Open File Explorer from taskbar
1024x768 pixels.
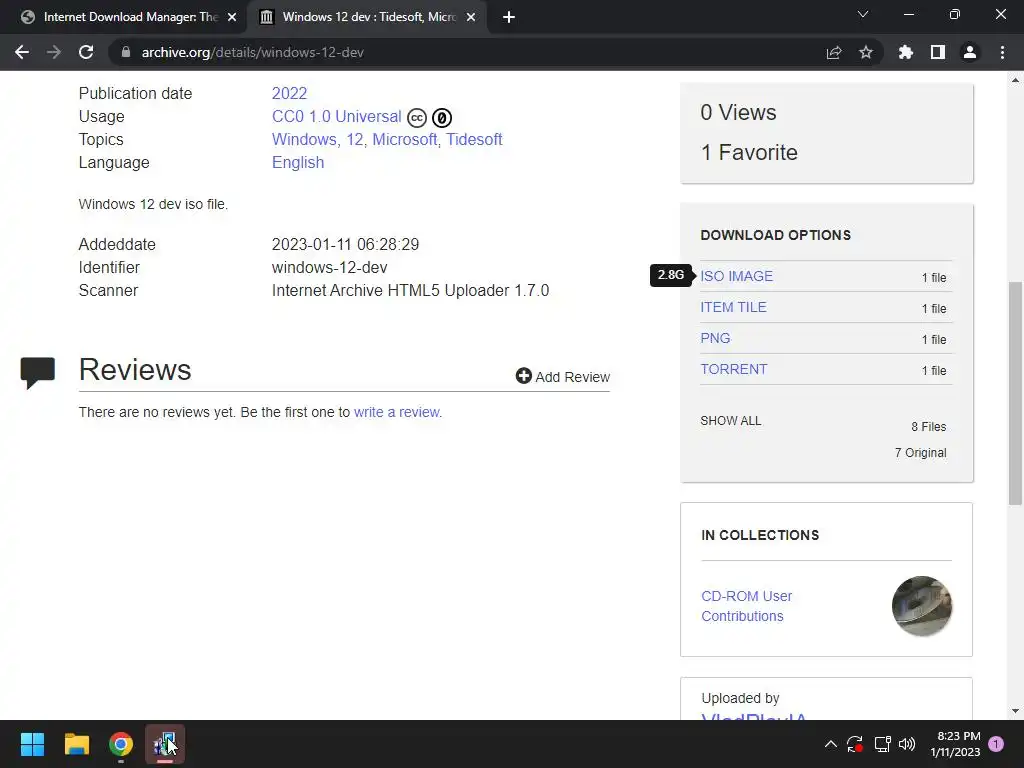pyautogui.click(x=76, y=744)
